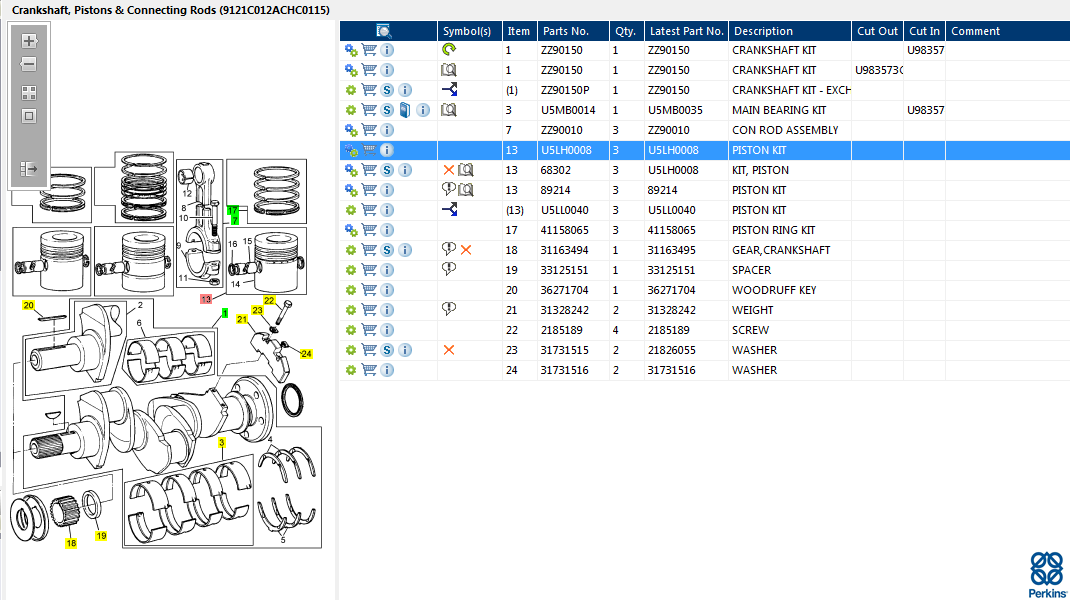Click the panel arrow icon in illustration toolbar
The width and height of the screenshot is (1070, 600).
click(x=29, y=169)
